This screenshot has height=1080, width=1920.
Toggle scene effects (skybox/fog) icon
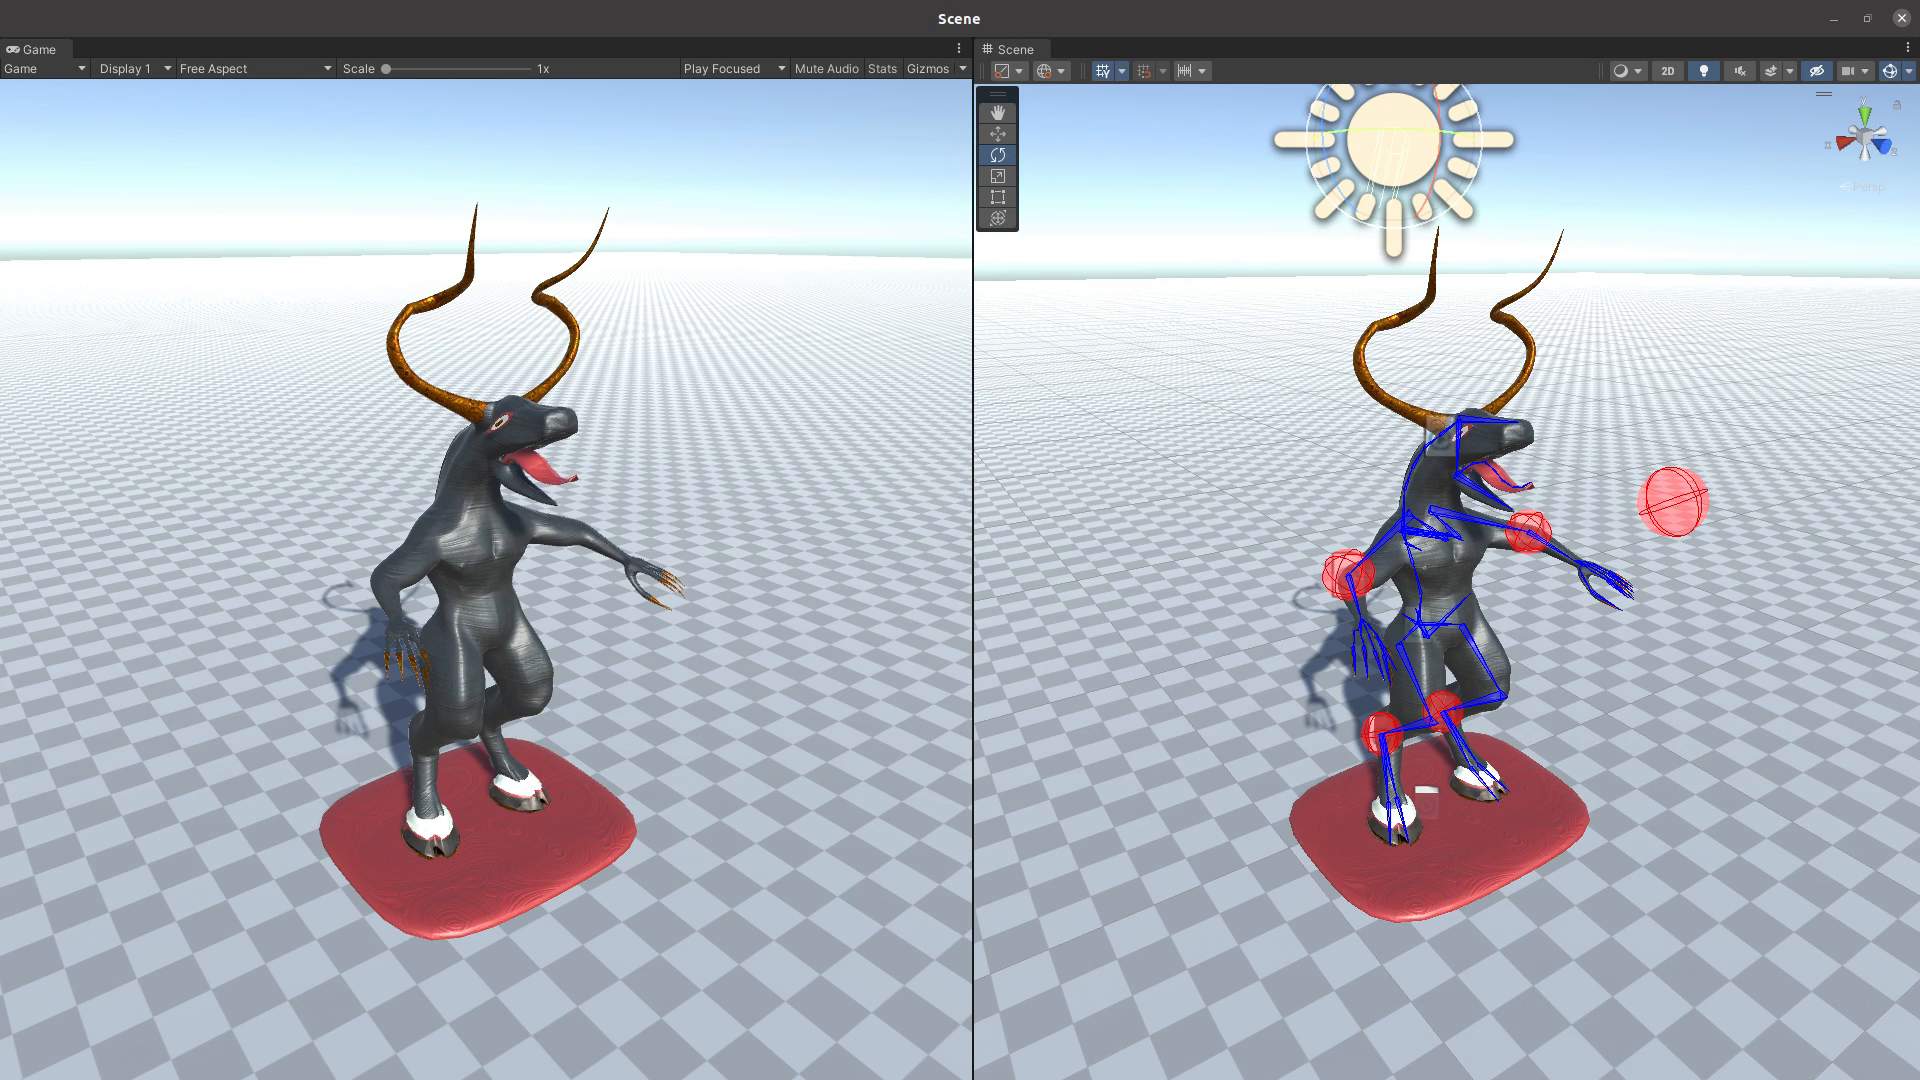pos(1770,71)
